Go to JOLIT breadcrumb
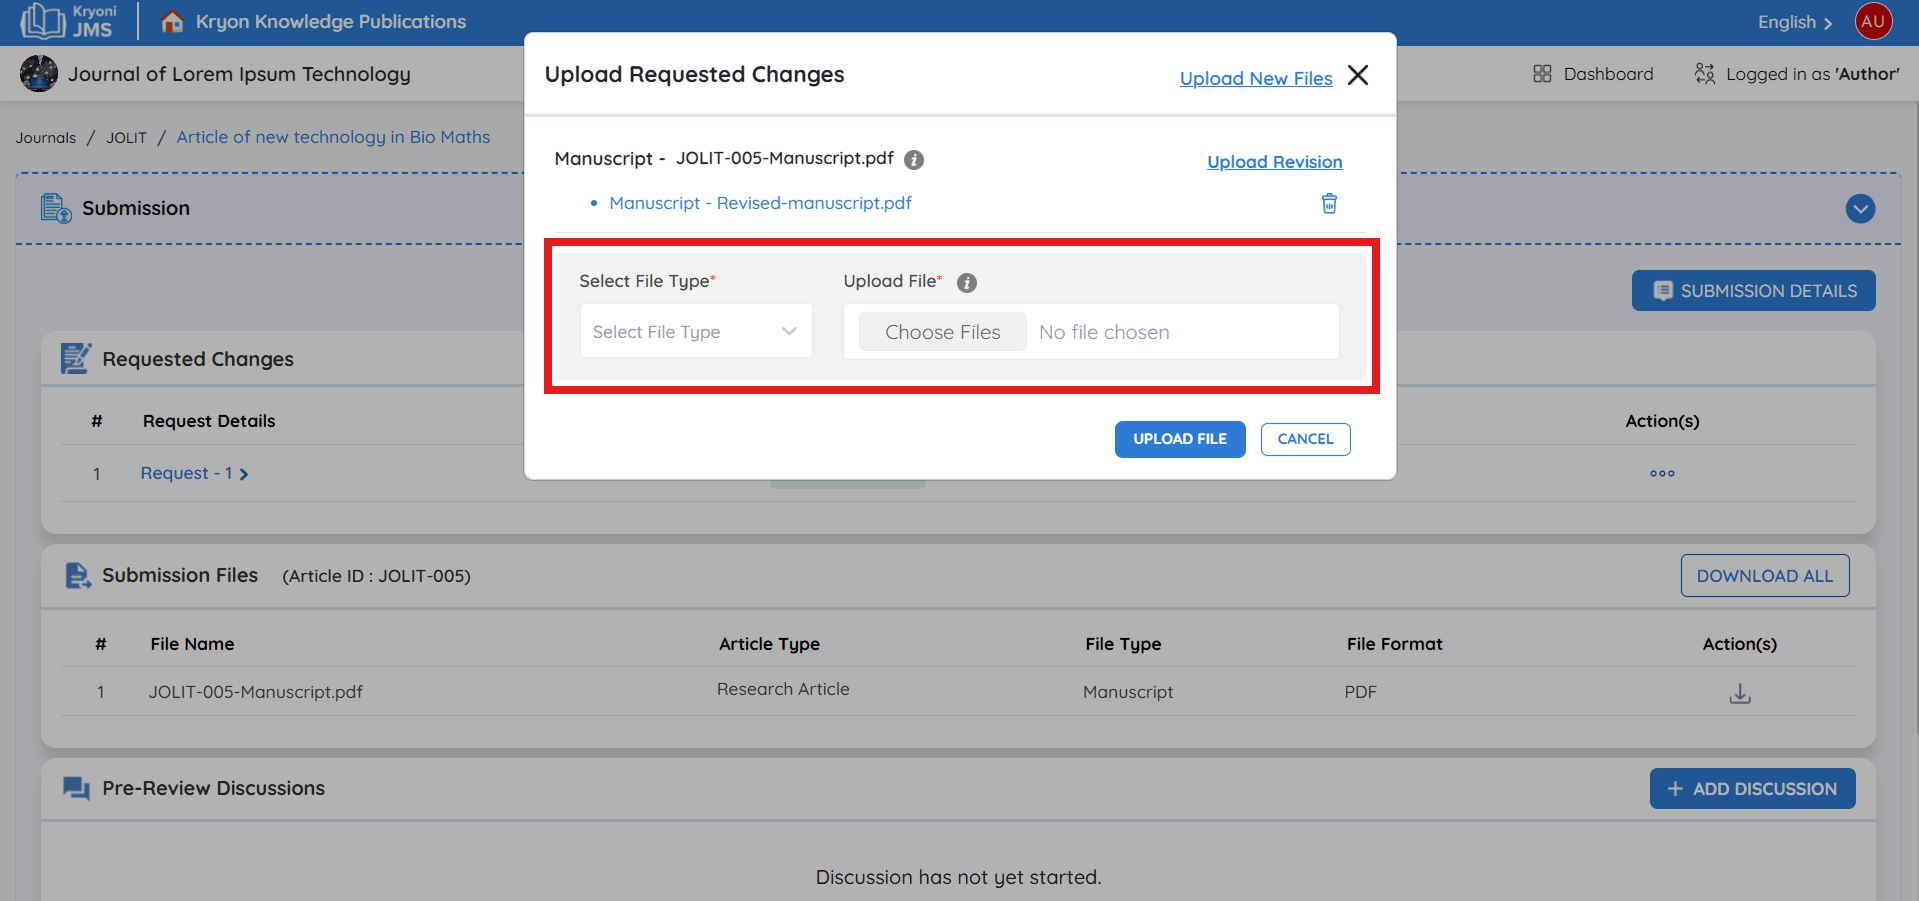 [x=126, y=138]
